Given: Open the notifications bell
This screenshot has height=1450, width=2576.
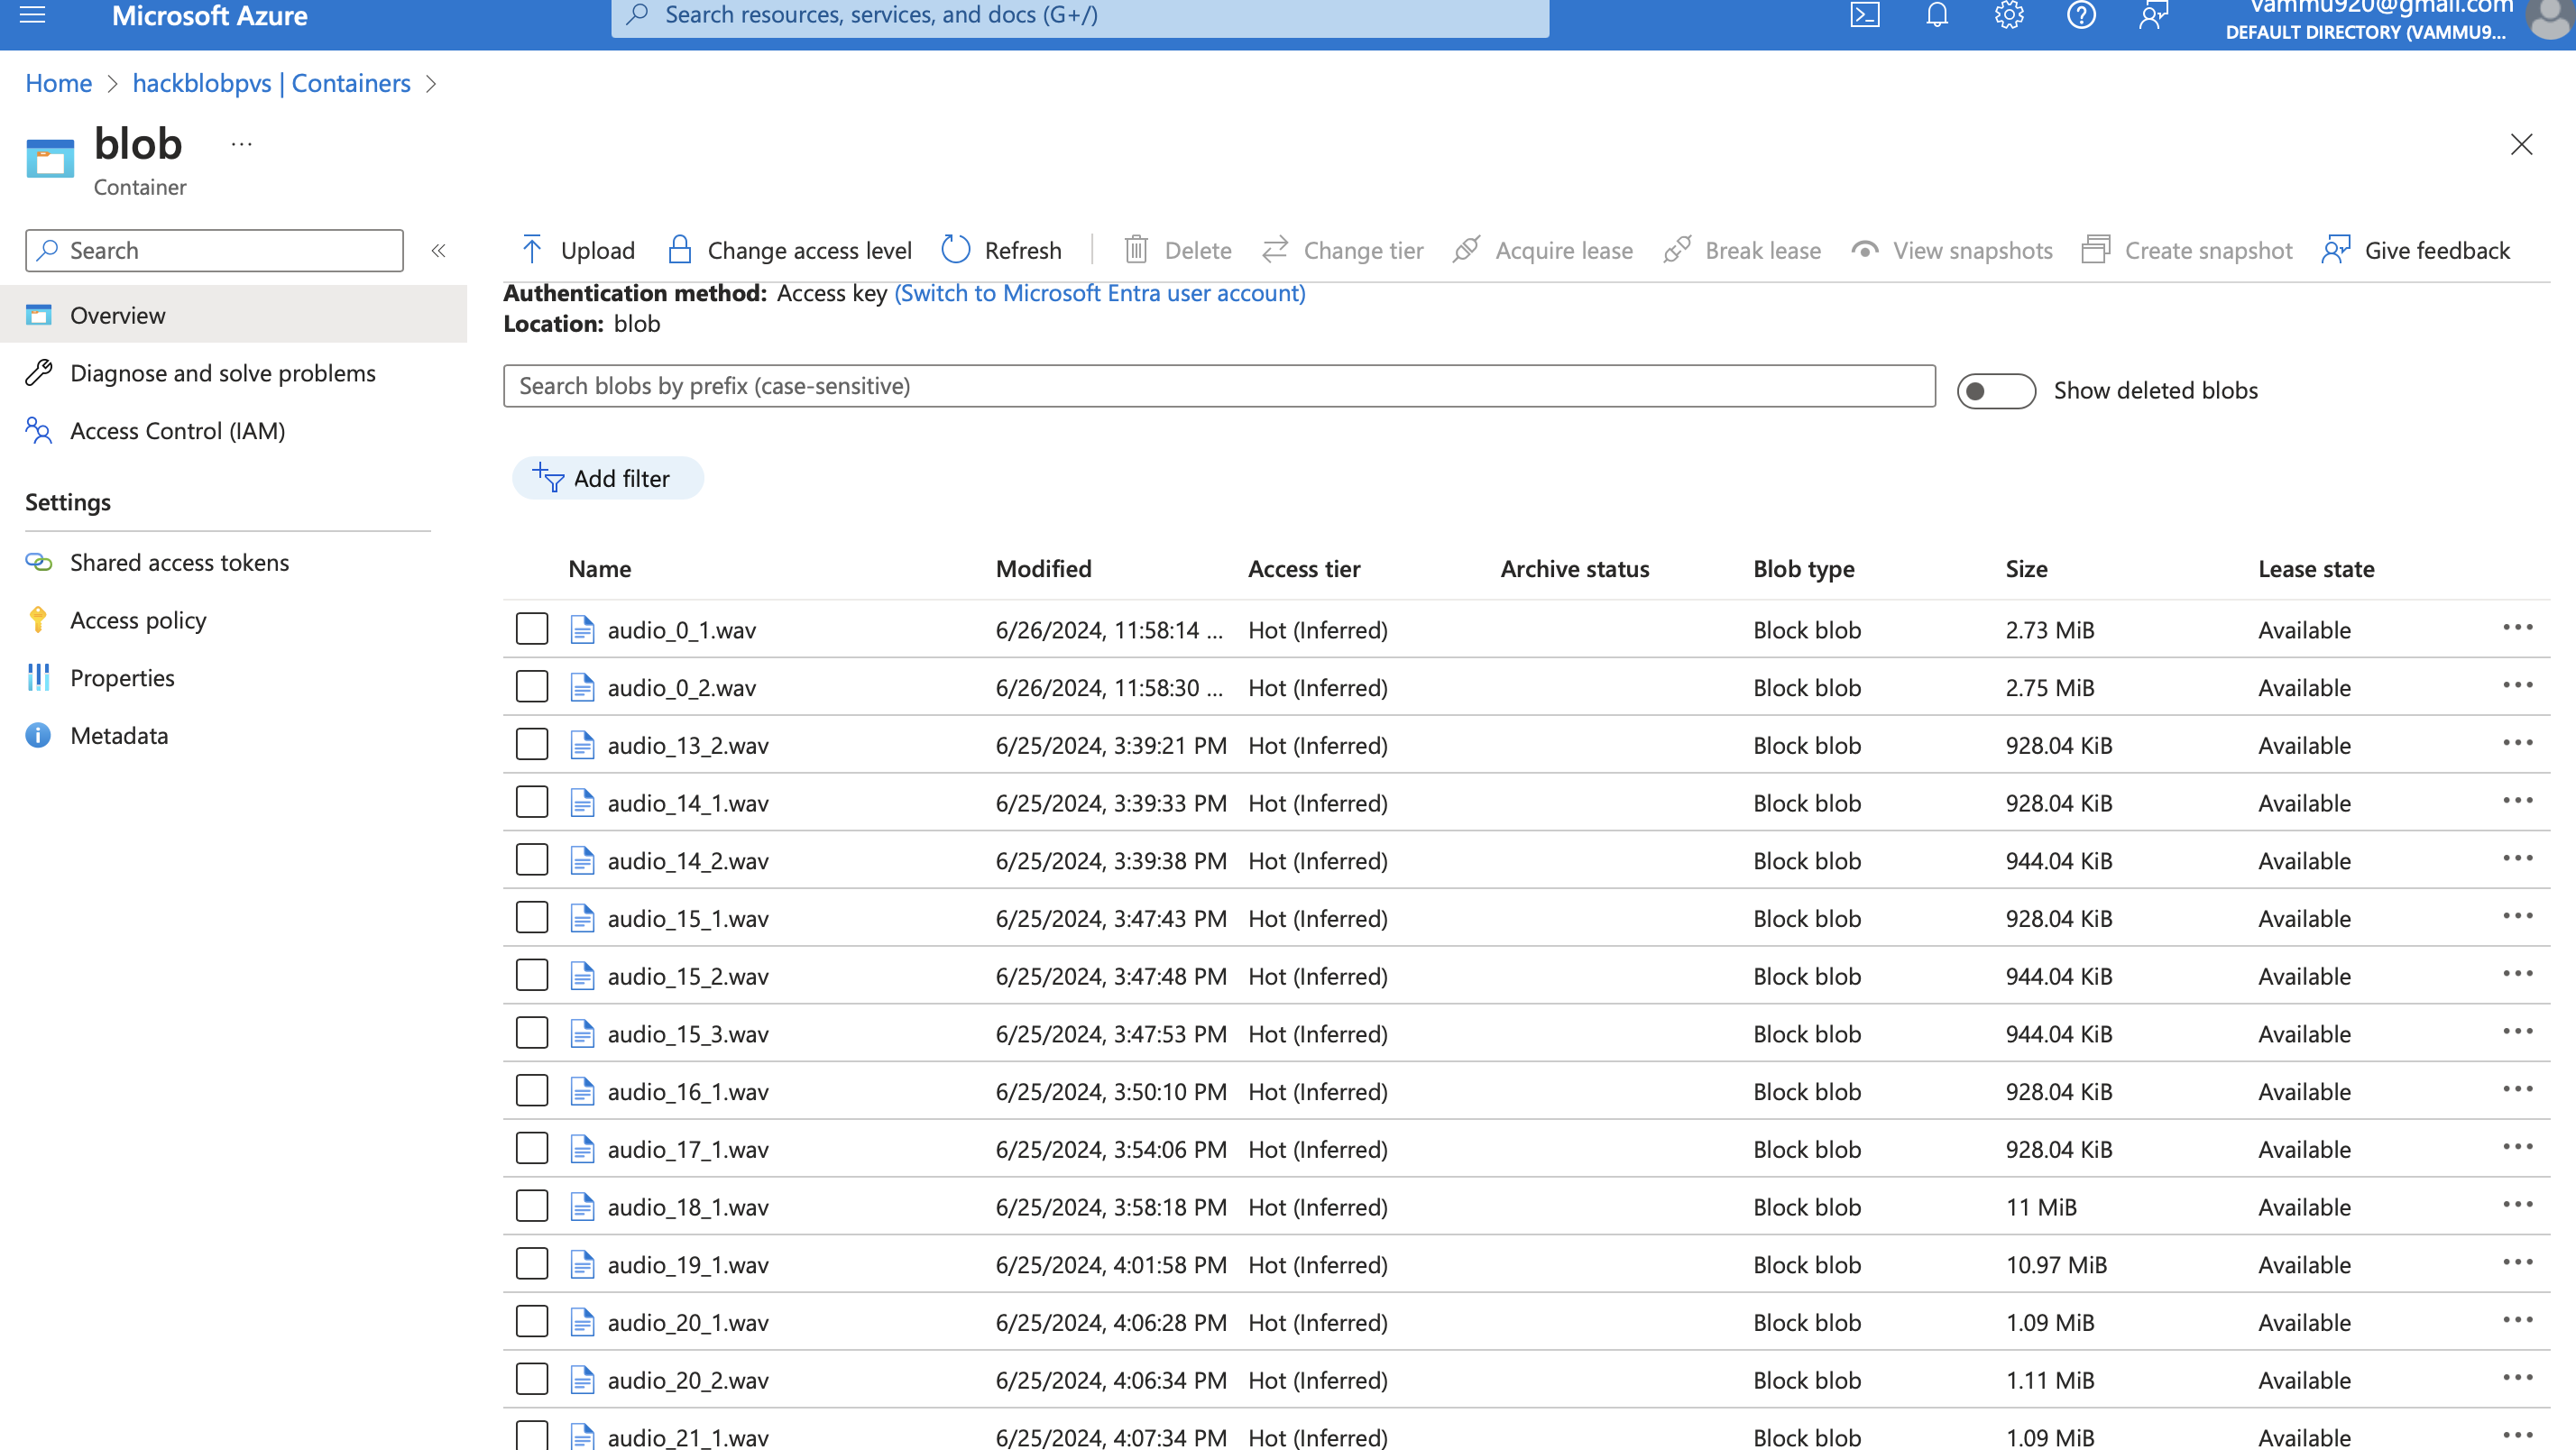Looking at the screenshot, I should 1937,15.
